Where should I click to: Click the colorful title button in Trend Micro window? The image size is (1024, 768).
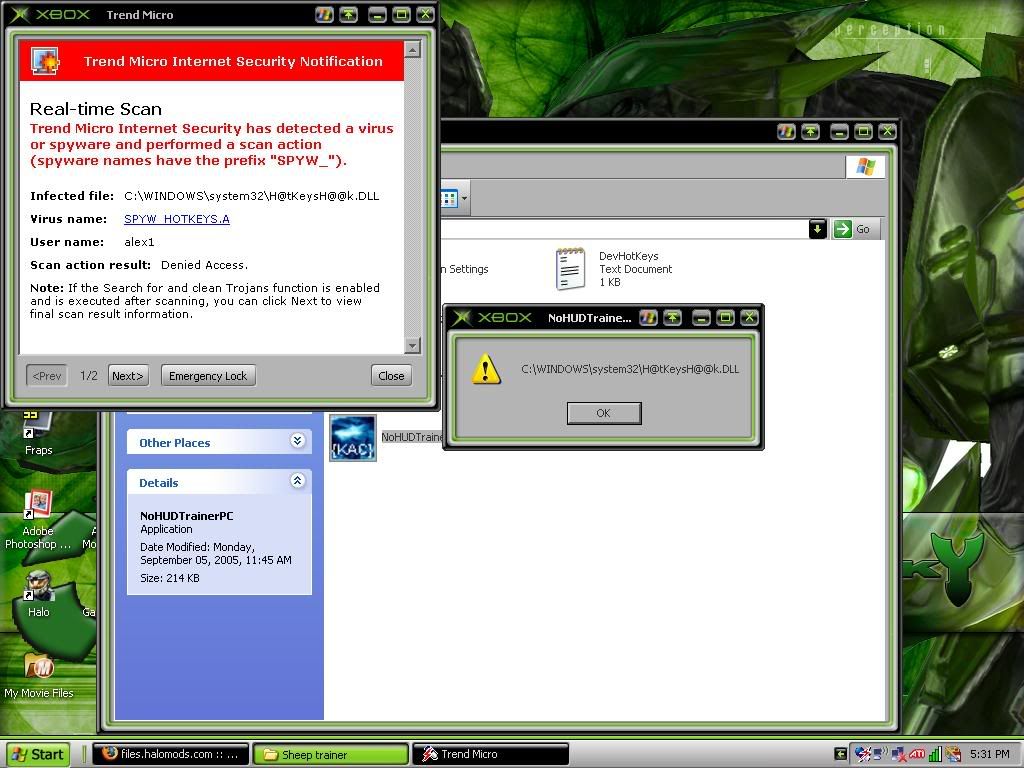tap(324, 14)
